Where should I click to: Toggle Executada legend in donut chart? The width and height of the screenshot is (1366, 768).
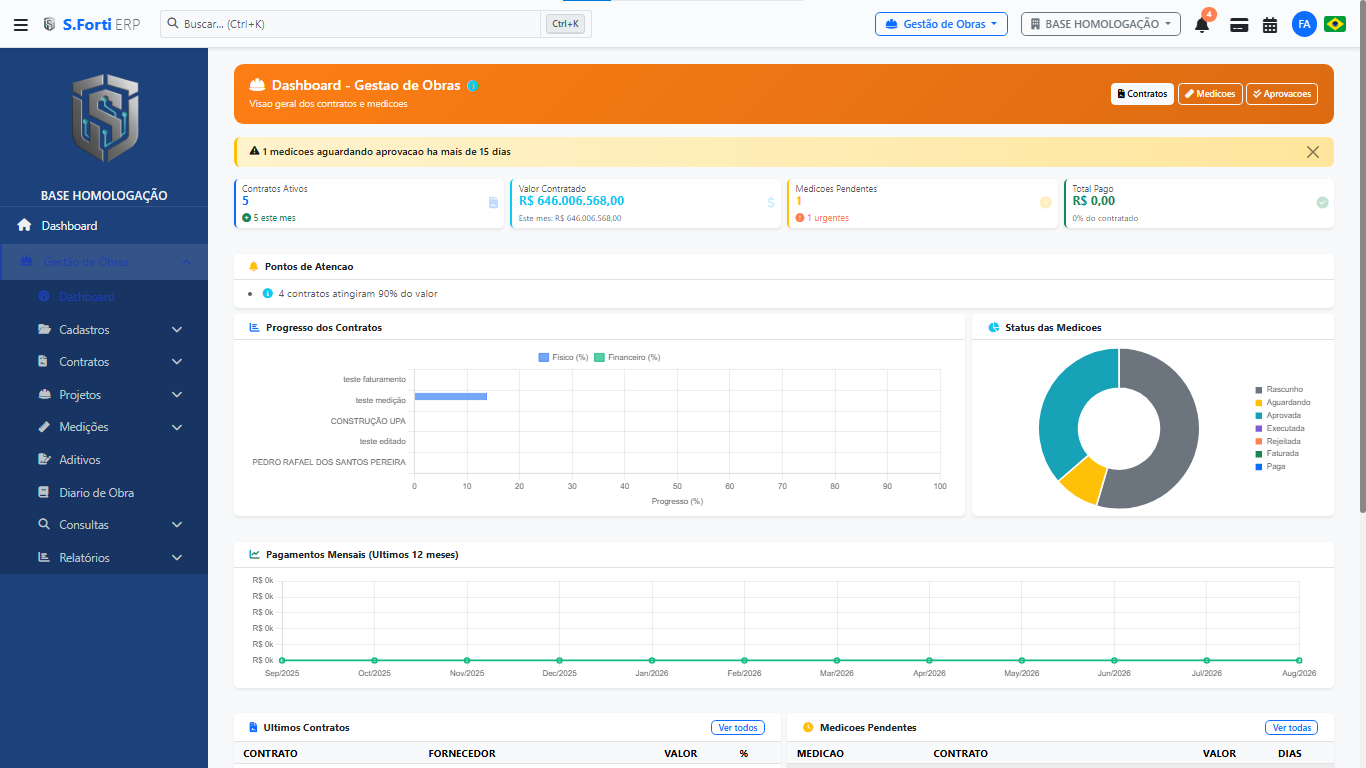[x=1280, y=428]
